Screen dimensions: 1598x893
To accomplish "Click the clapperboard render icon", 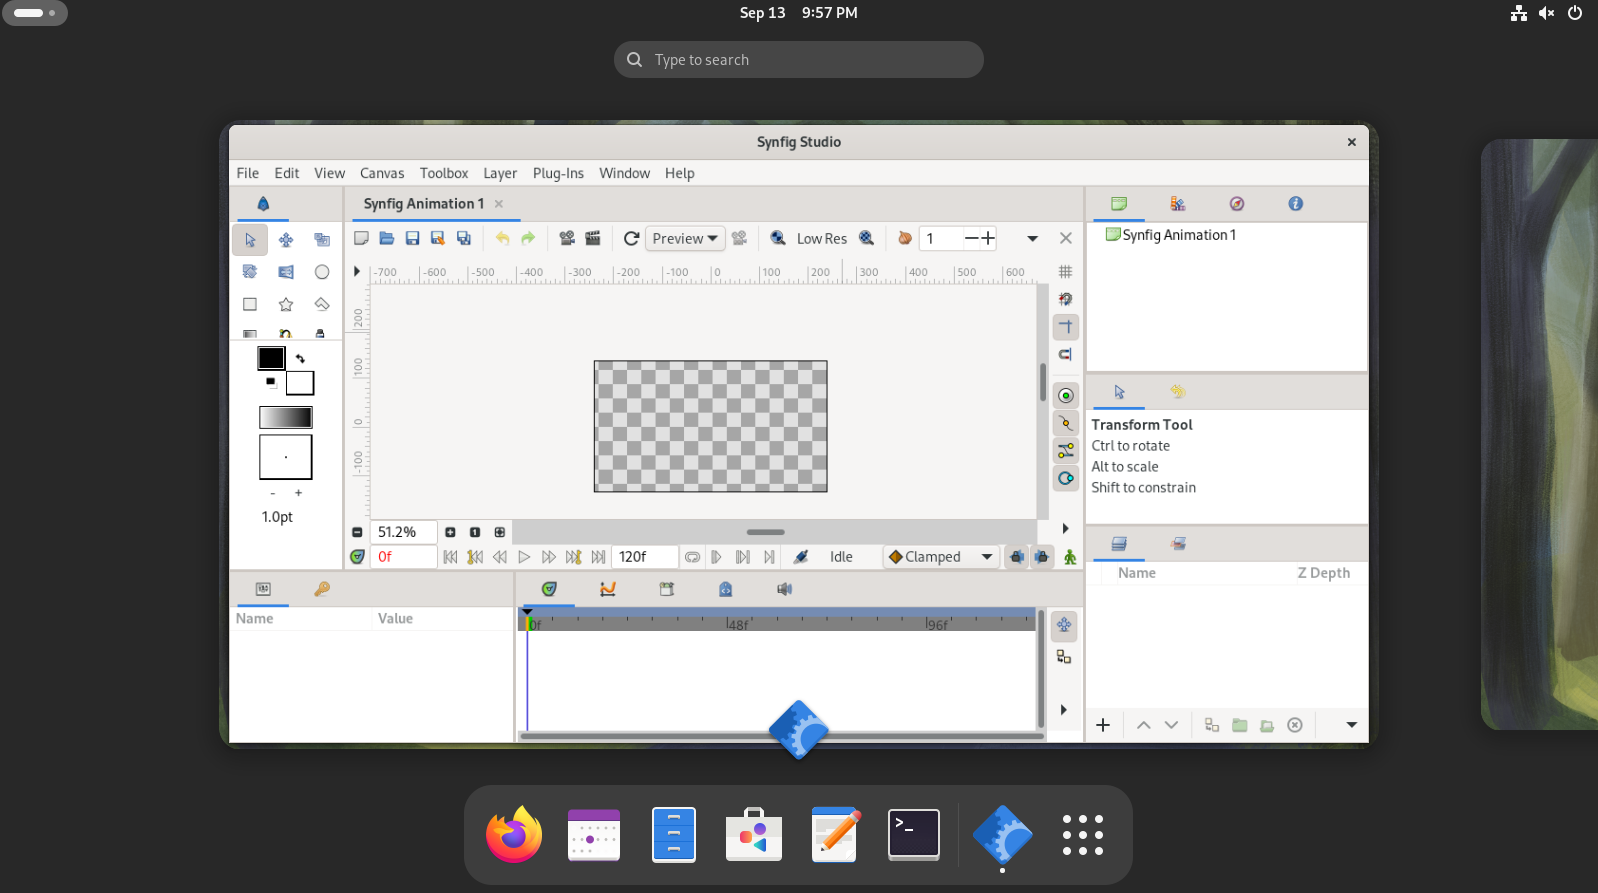I will [x=593, y=238].
